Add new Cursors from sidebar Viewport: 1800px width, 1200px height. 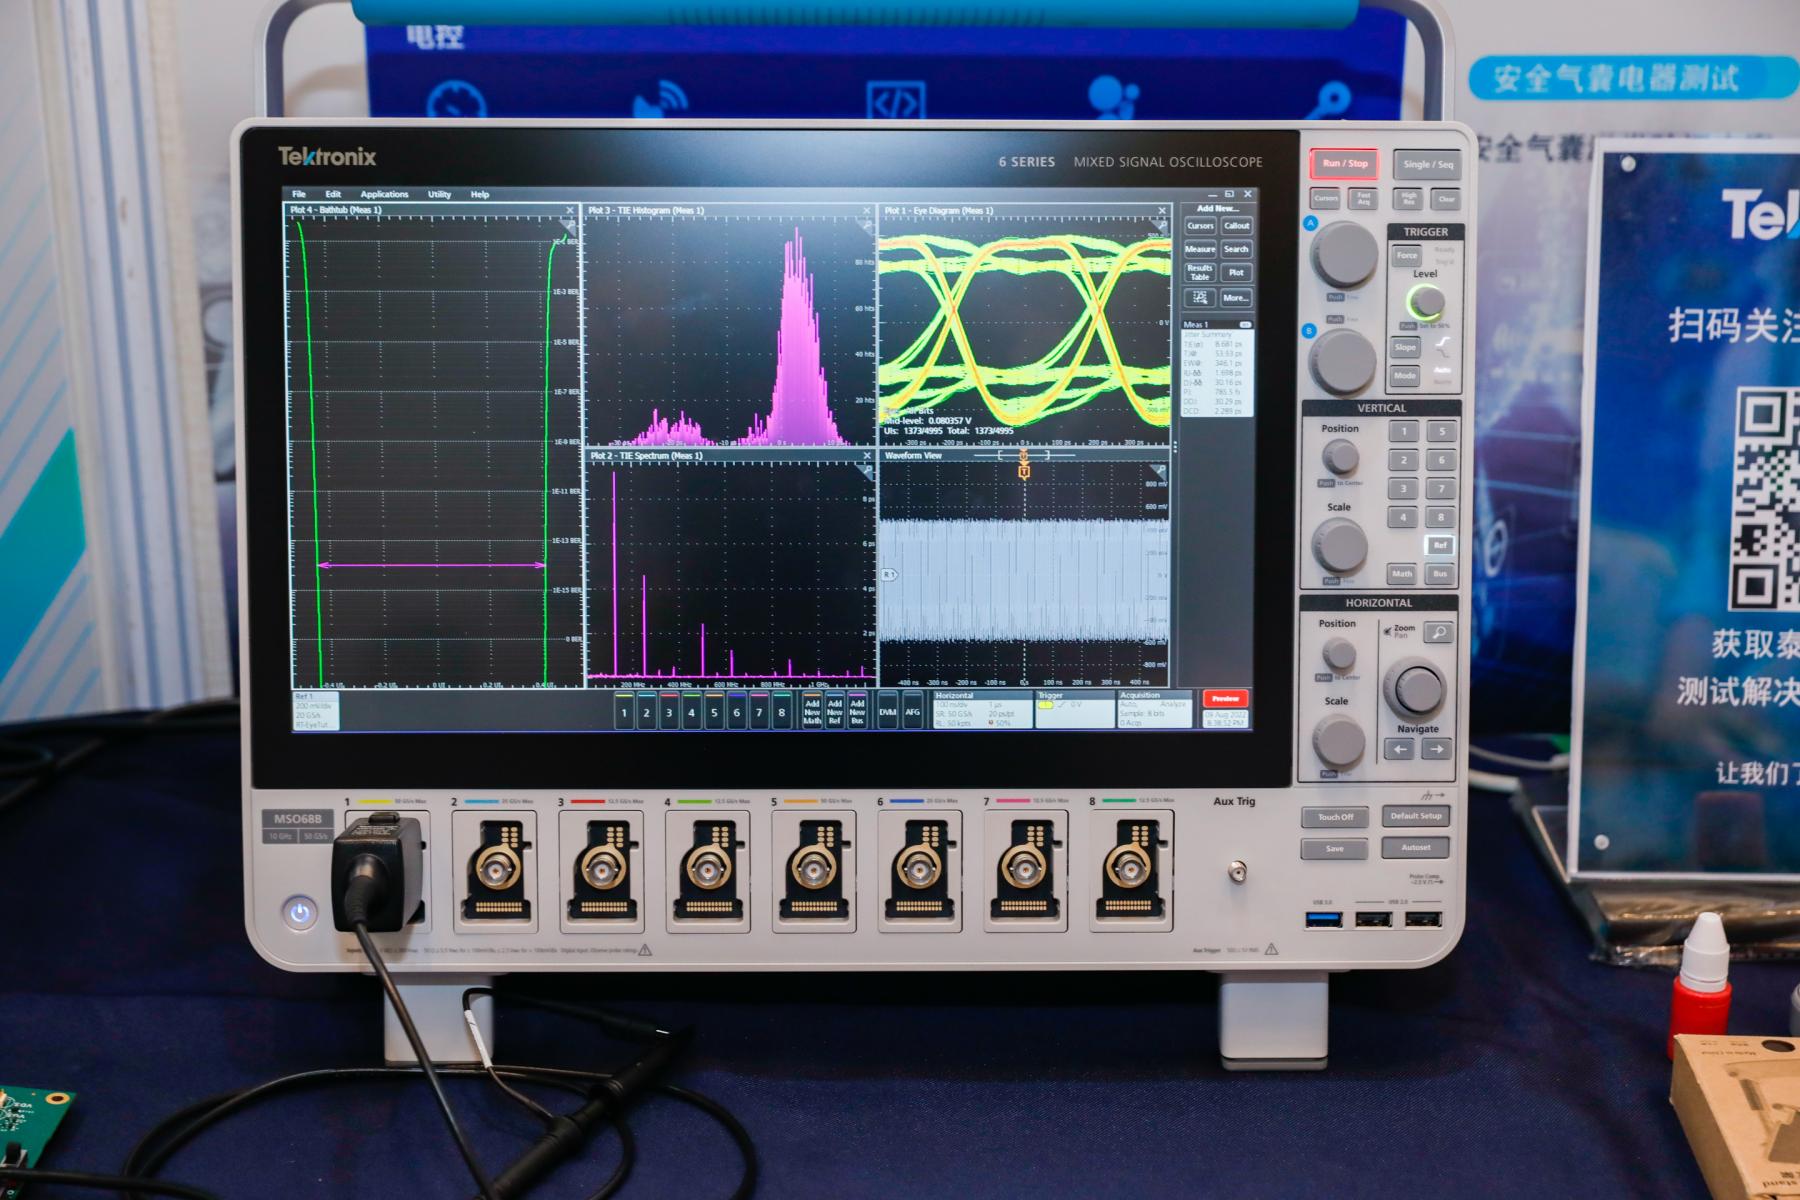point(1200,226)
